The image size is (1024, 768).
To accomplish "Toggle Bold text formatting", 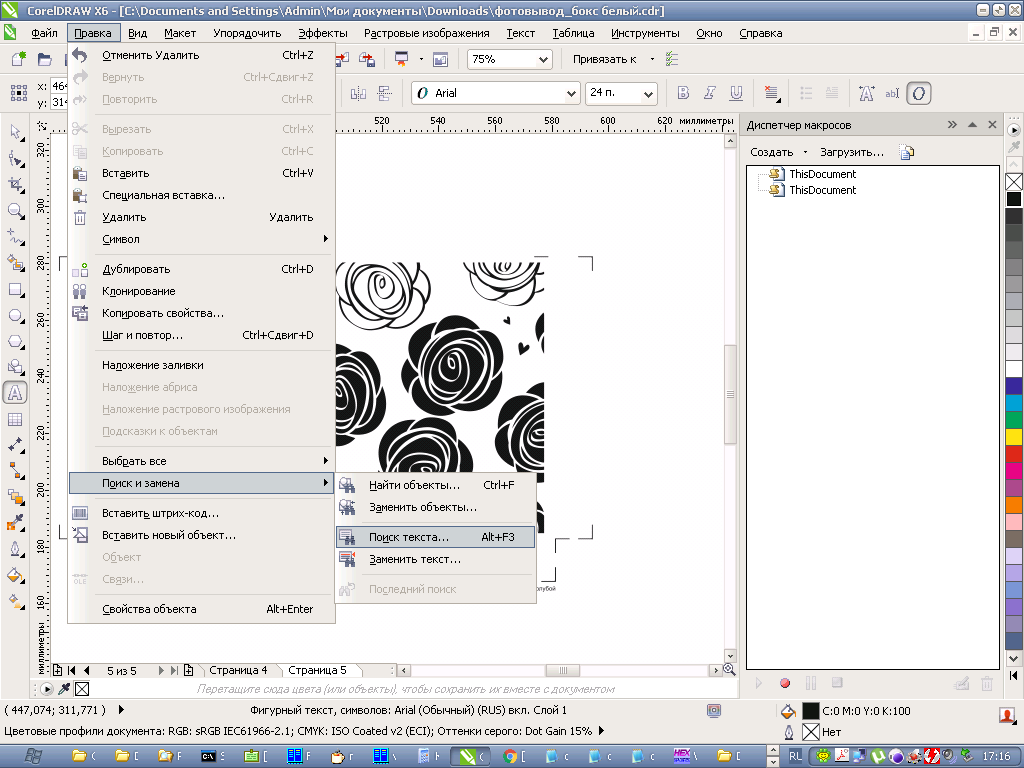I will pos(684,93).
